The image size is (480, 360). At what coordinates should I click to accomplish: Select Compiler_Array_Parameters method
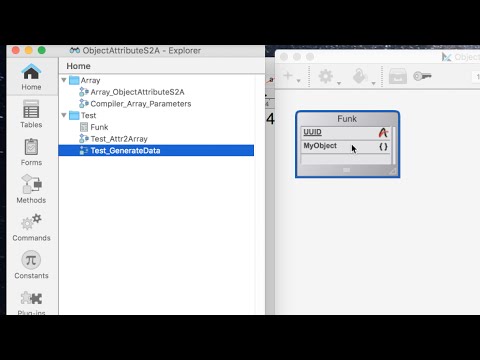[x=141, y=104]
